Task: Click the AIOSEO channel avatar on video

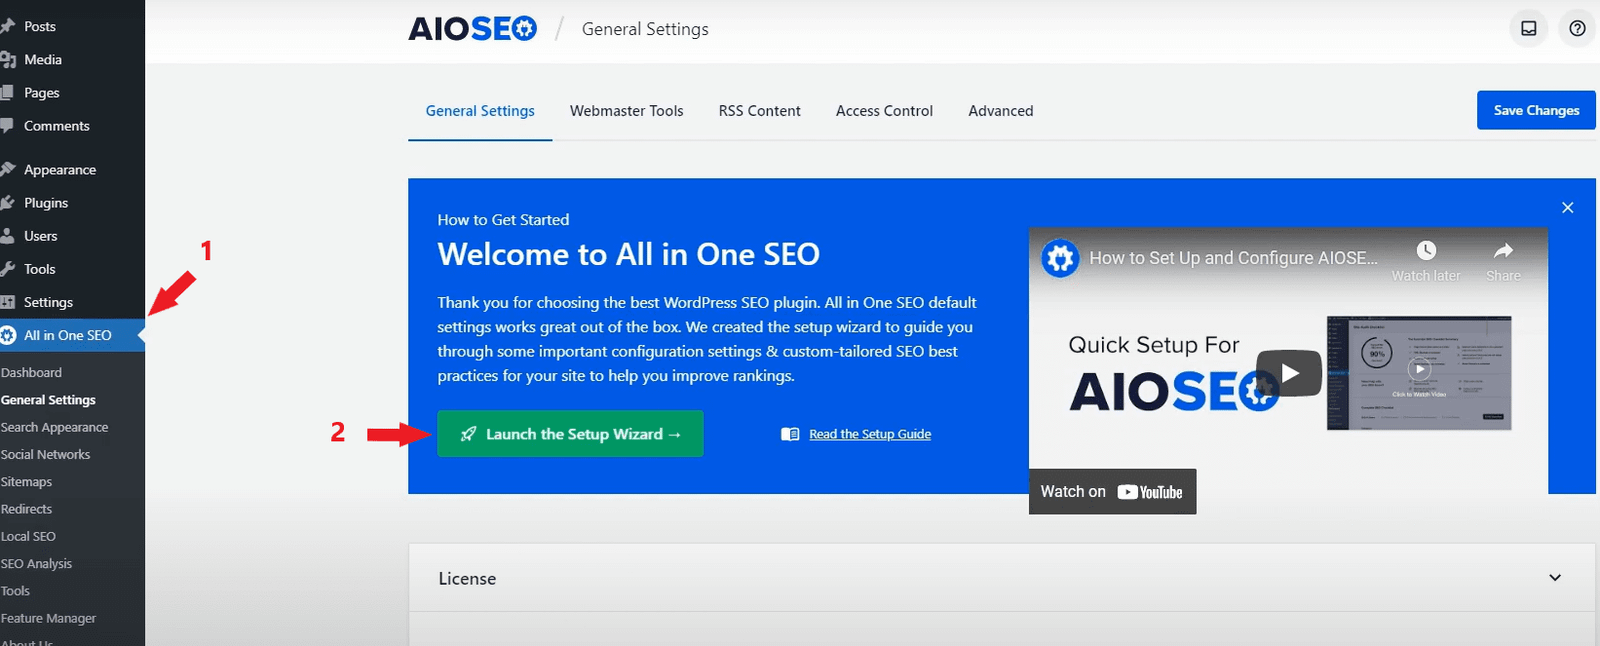Action: click(x=1060, y=258)
